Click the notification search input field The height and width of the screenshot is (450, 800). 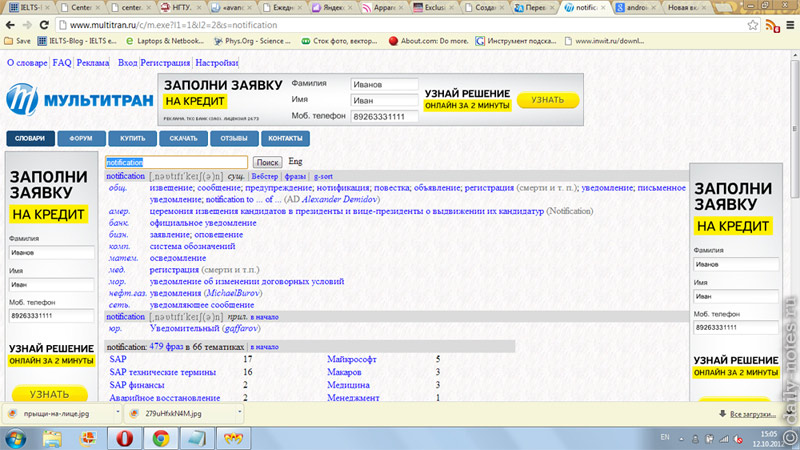[177, 162]
